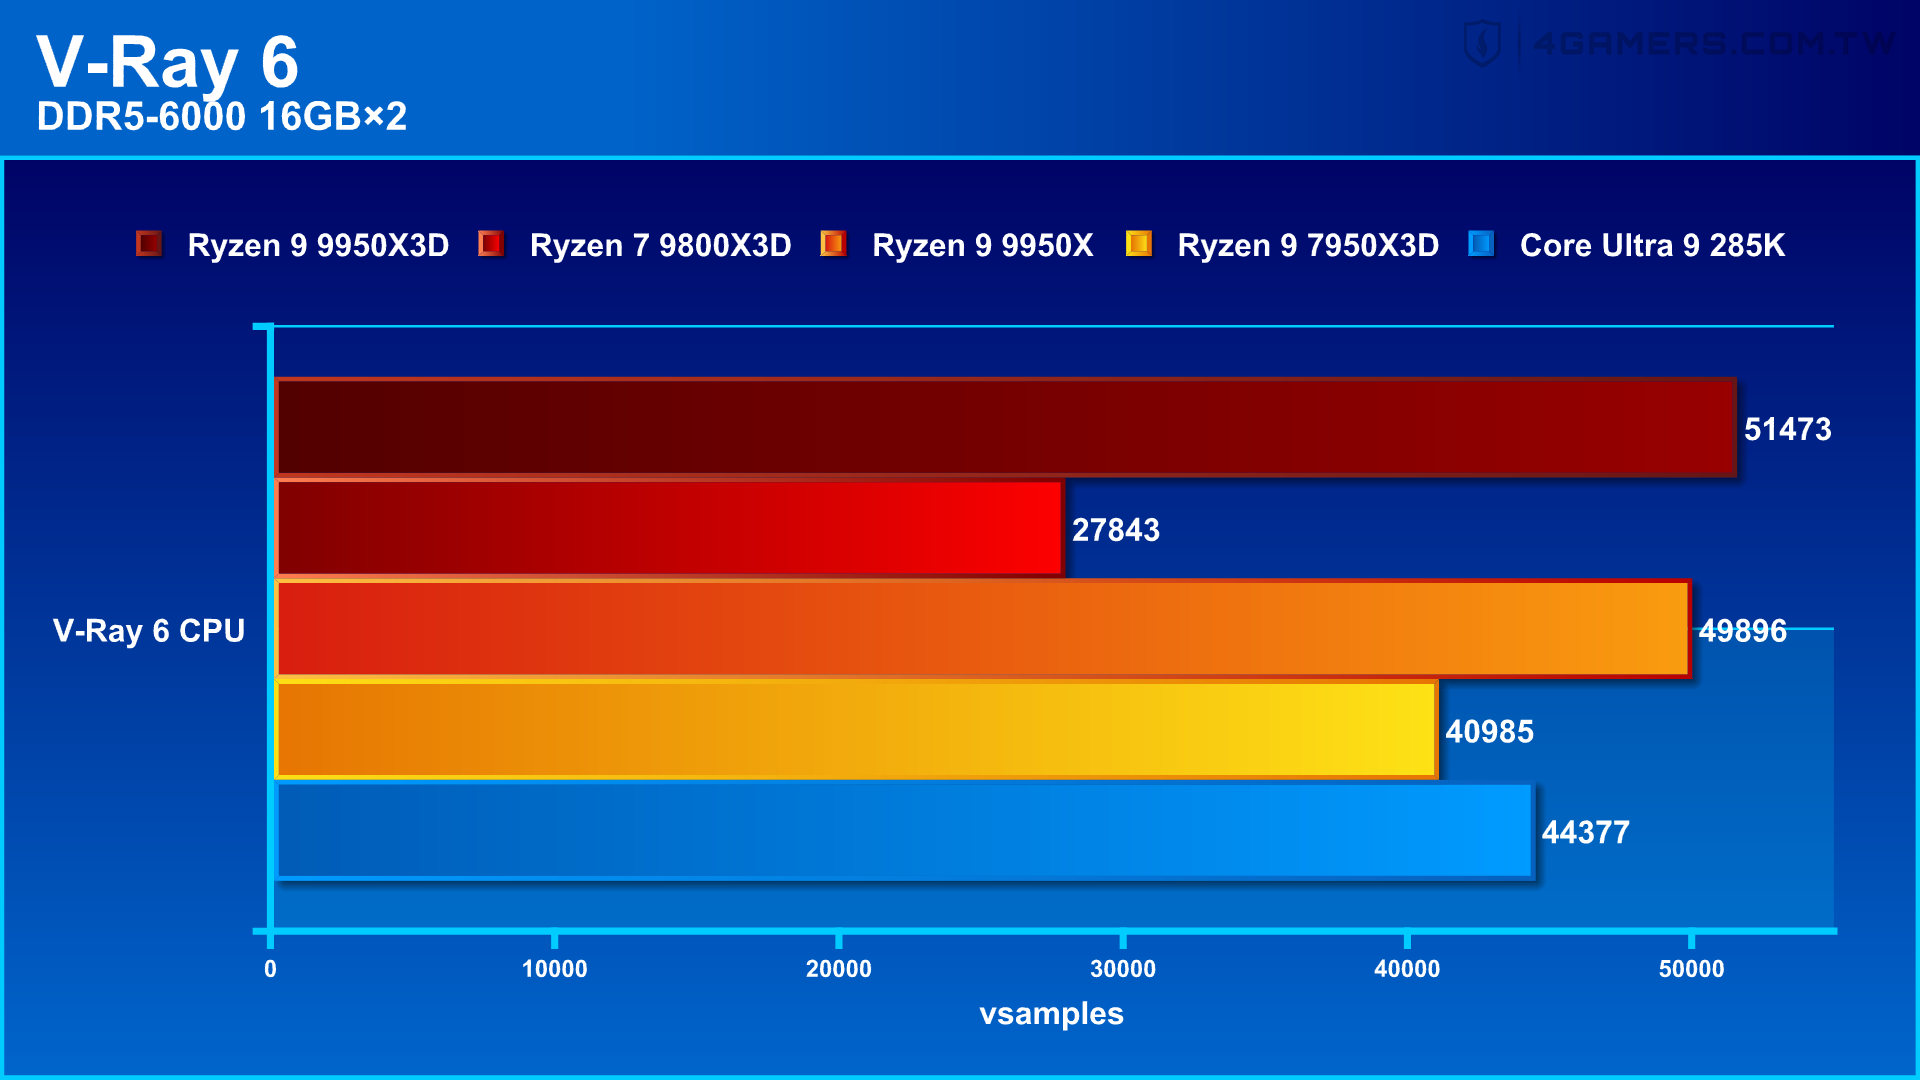Click the 27843 value label

(1116, 530)
